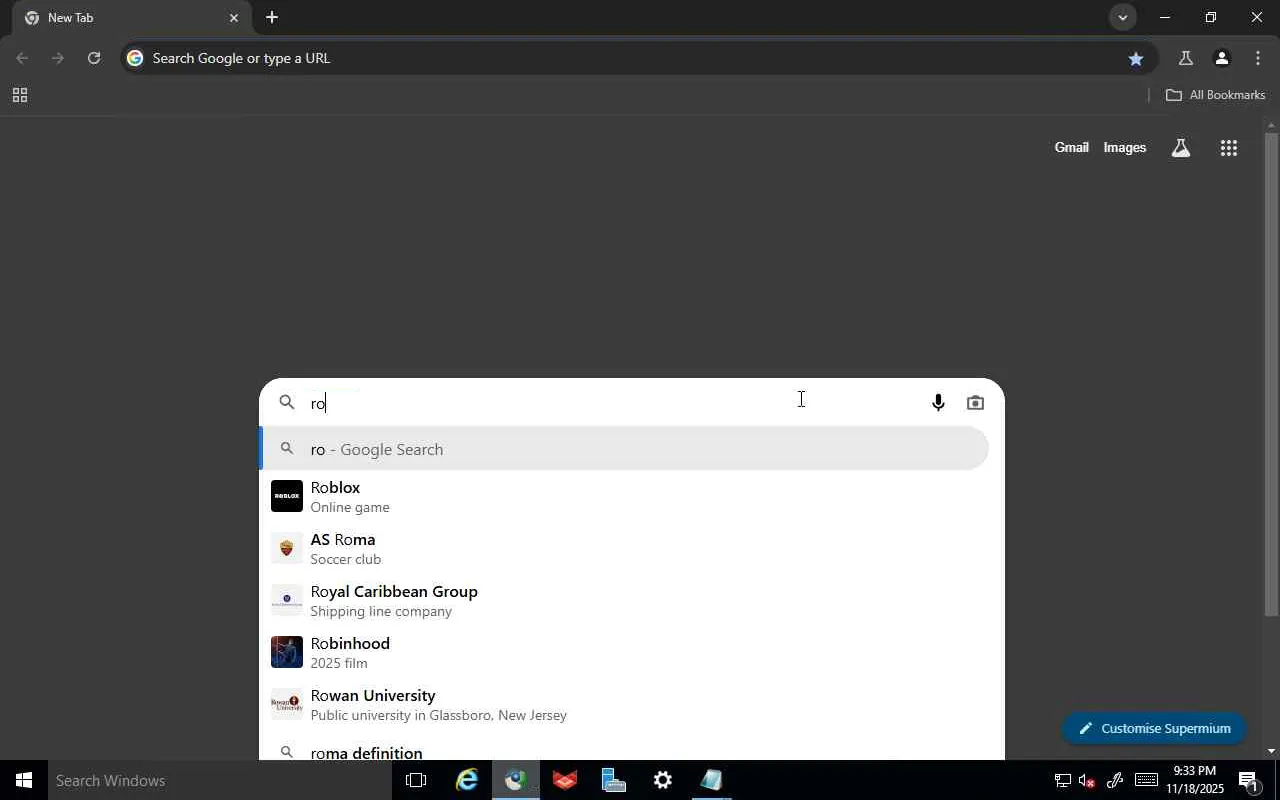
Task: Open Search Labs flask icon on page
Action: [1181, 148]
